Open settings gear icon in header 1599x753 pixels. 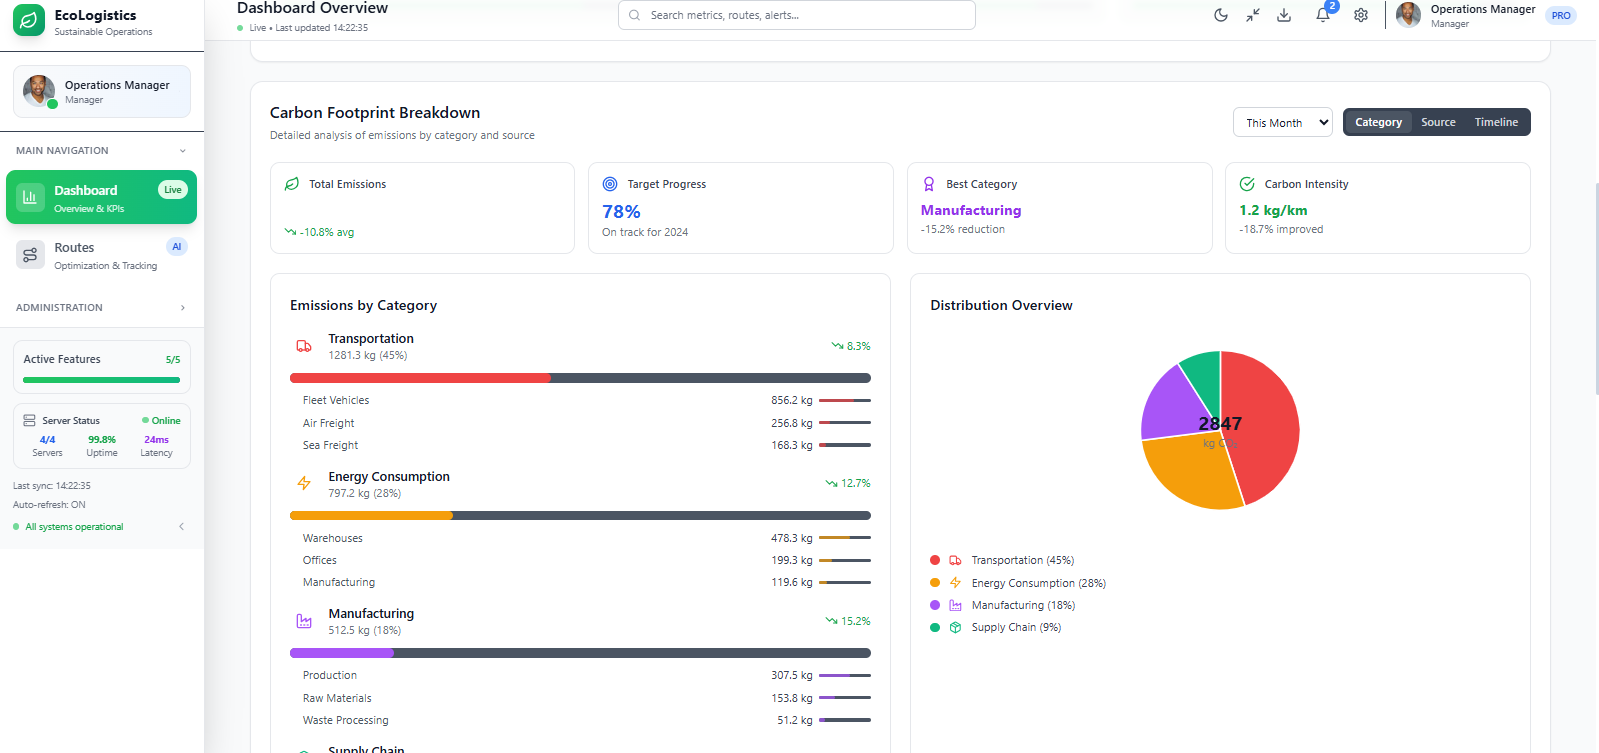(1361, 15)
